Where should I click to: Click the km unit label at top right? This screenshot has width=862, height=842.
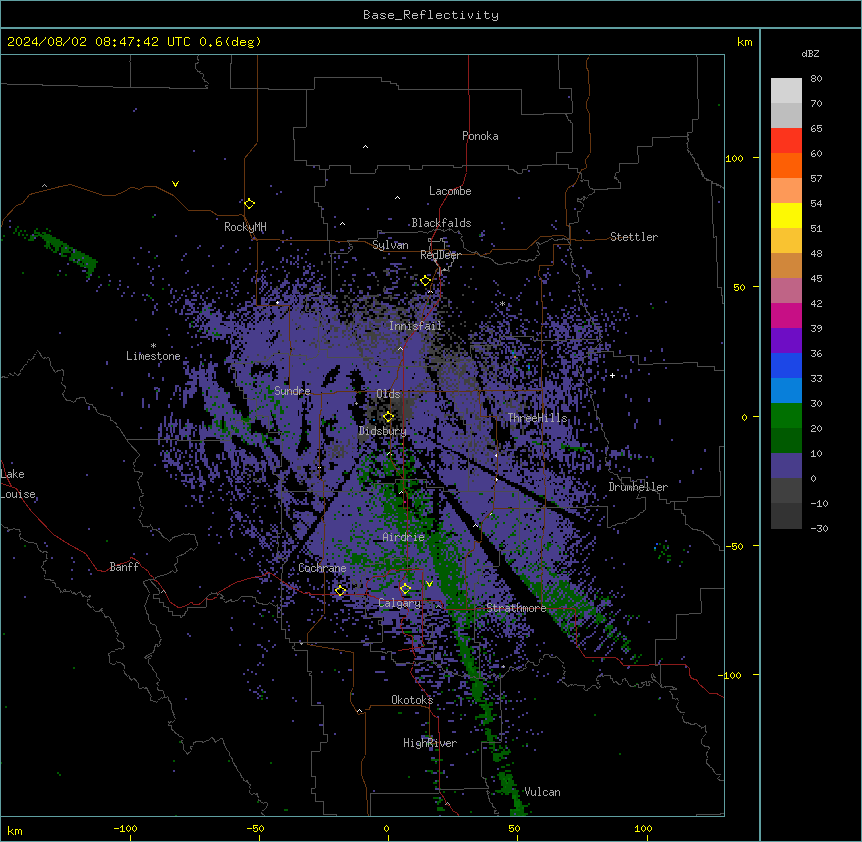(x=745, y=42)
